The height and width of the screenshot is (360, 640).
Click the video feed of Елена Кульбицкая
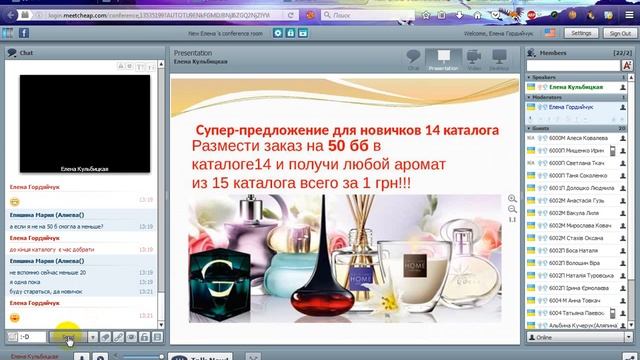(85, 124)
